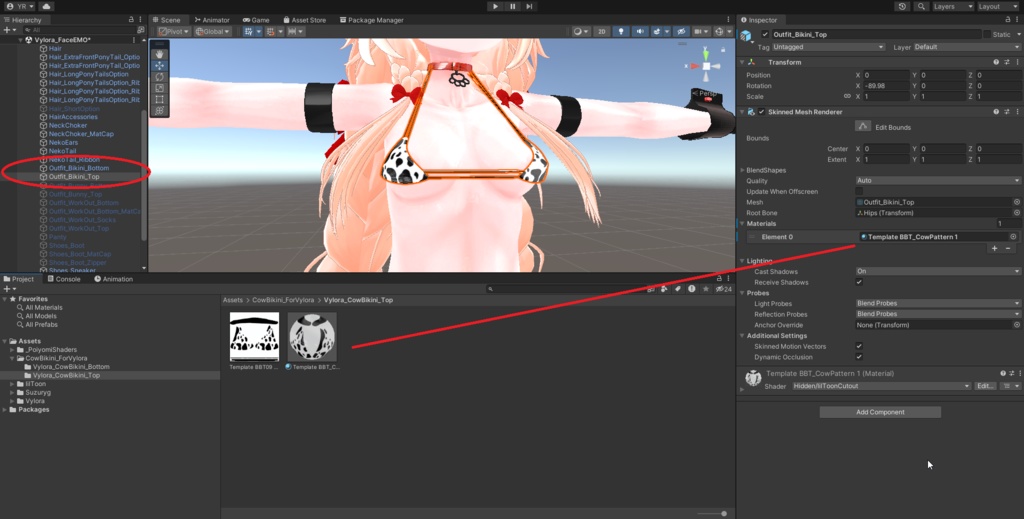Open the Pivot handle position dropdown

[x=174, y=31]
